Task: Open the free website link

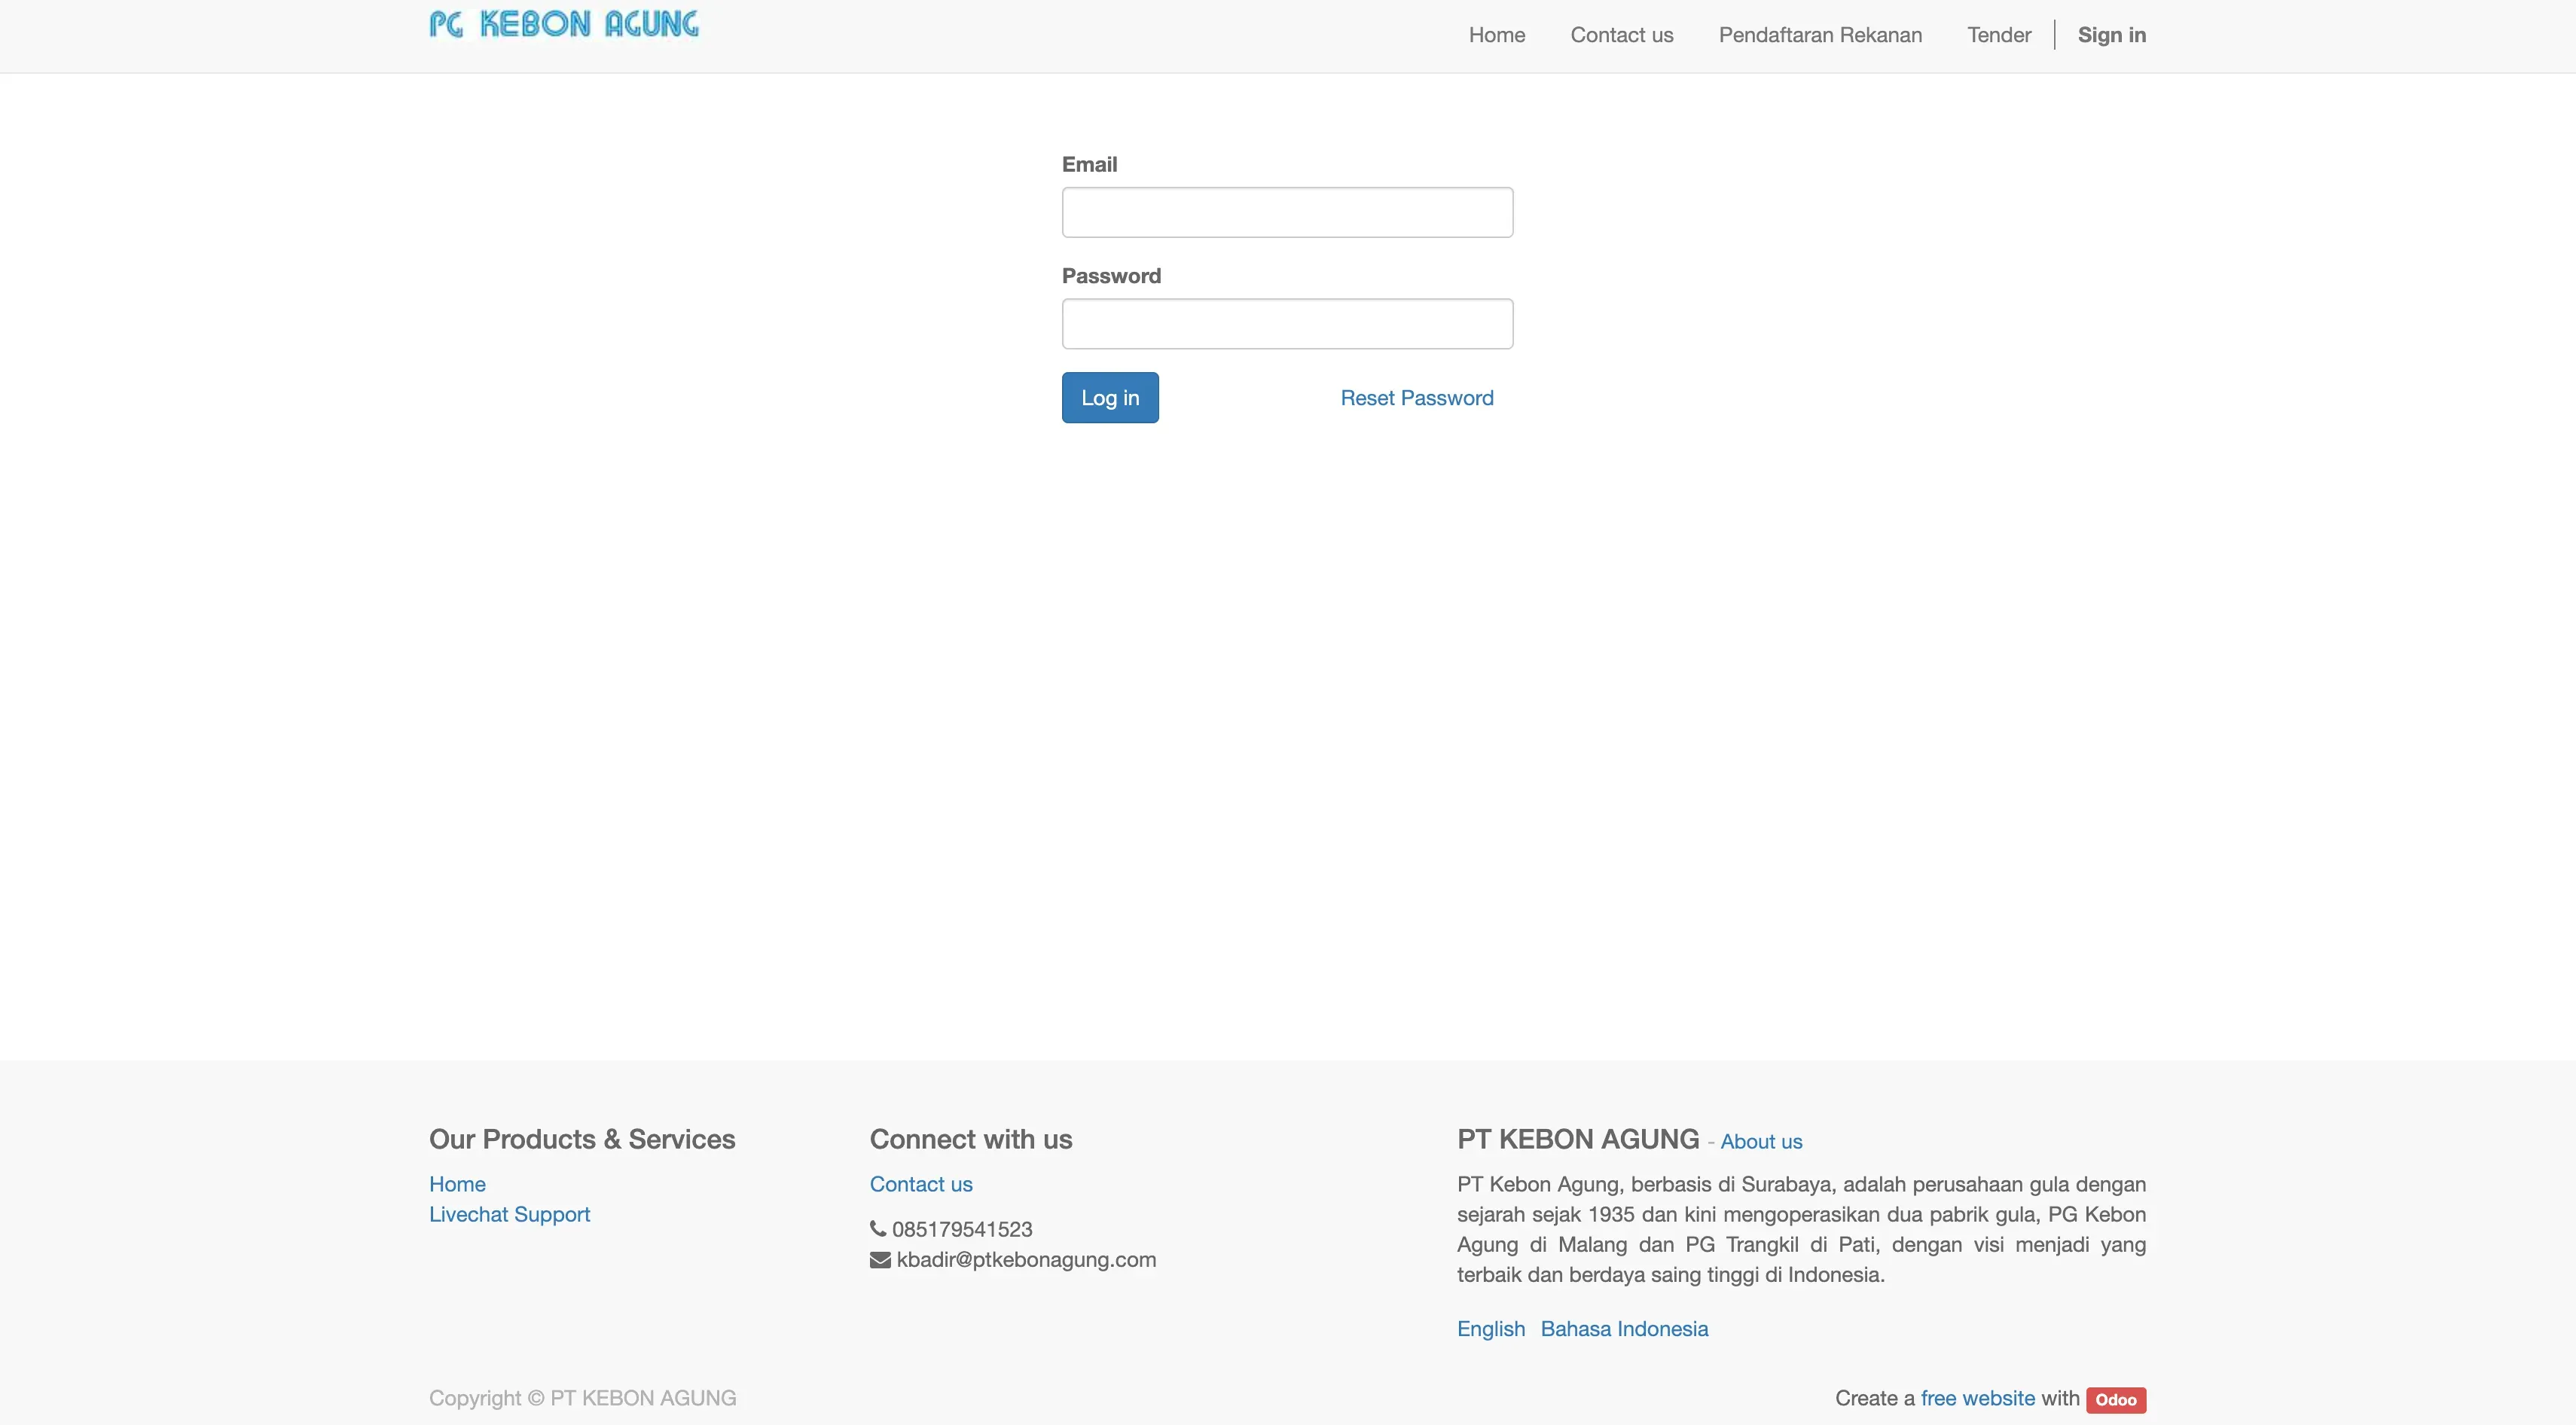Action: [1978, 1398]
